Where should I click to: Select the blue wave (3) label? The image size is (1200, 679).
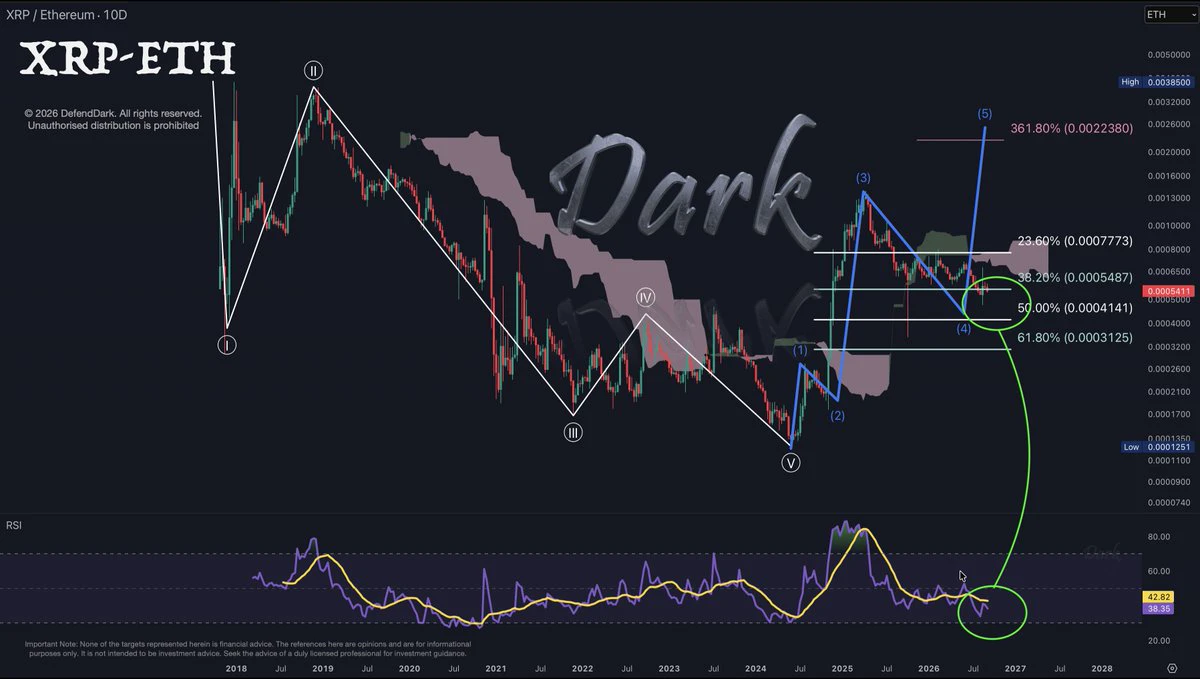click(x=865, y=178)
